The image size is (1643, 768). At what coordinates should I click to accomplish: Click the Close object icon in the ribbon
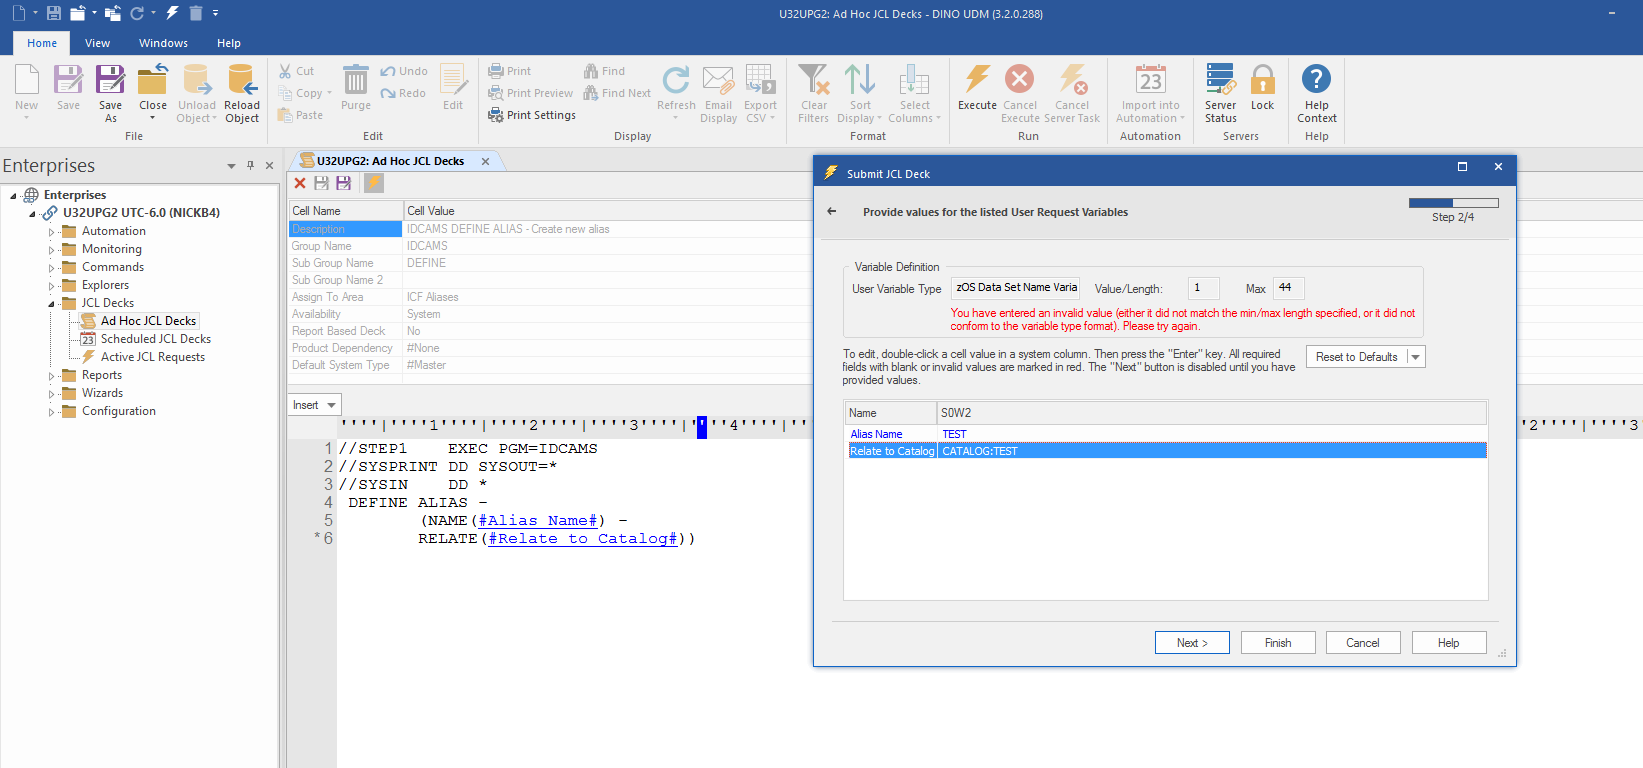153,81
